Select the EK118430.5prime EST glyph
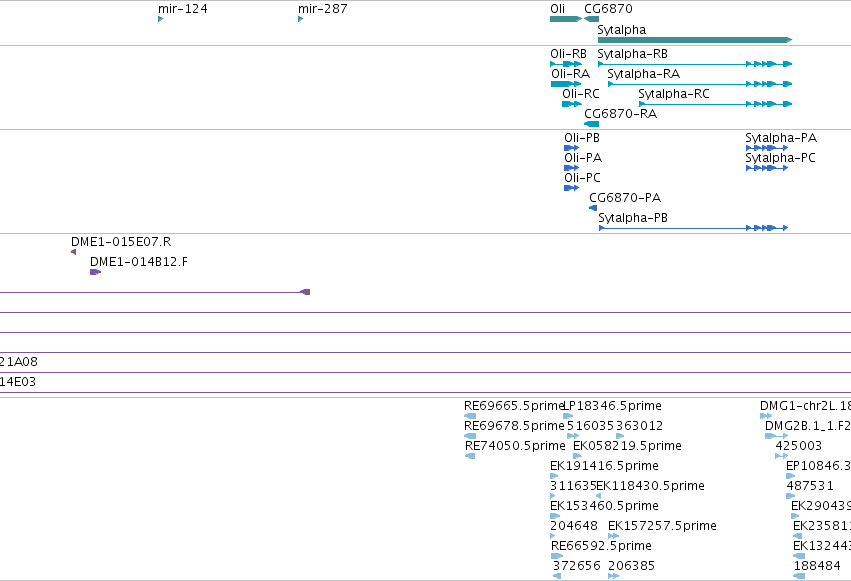The image size is (851, 581). [599, 496]
